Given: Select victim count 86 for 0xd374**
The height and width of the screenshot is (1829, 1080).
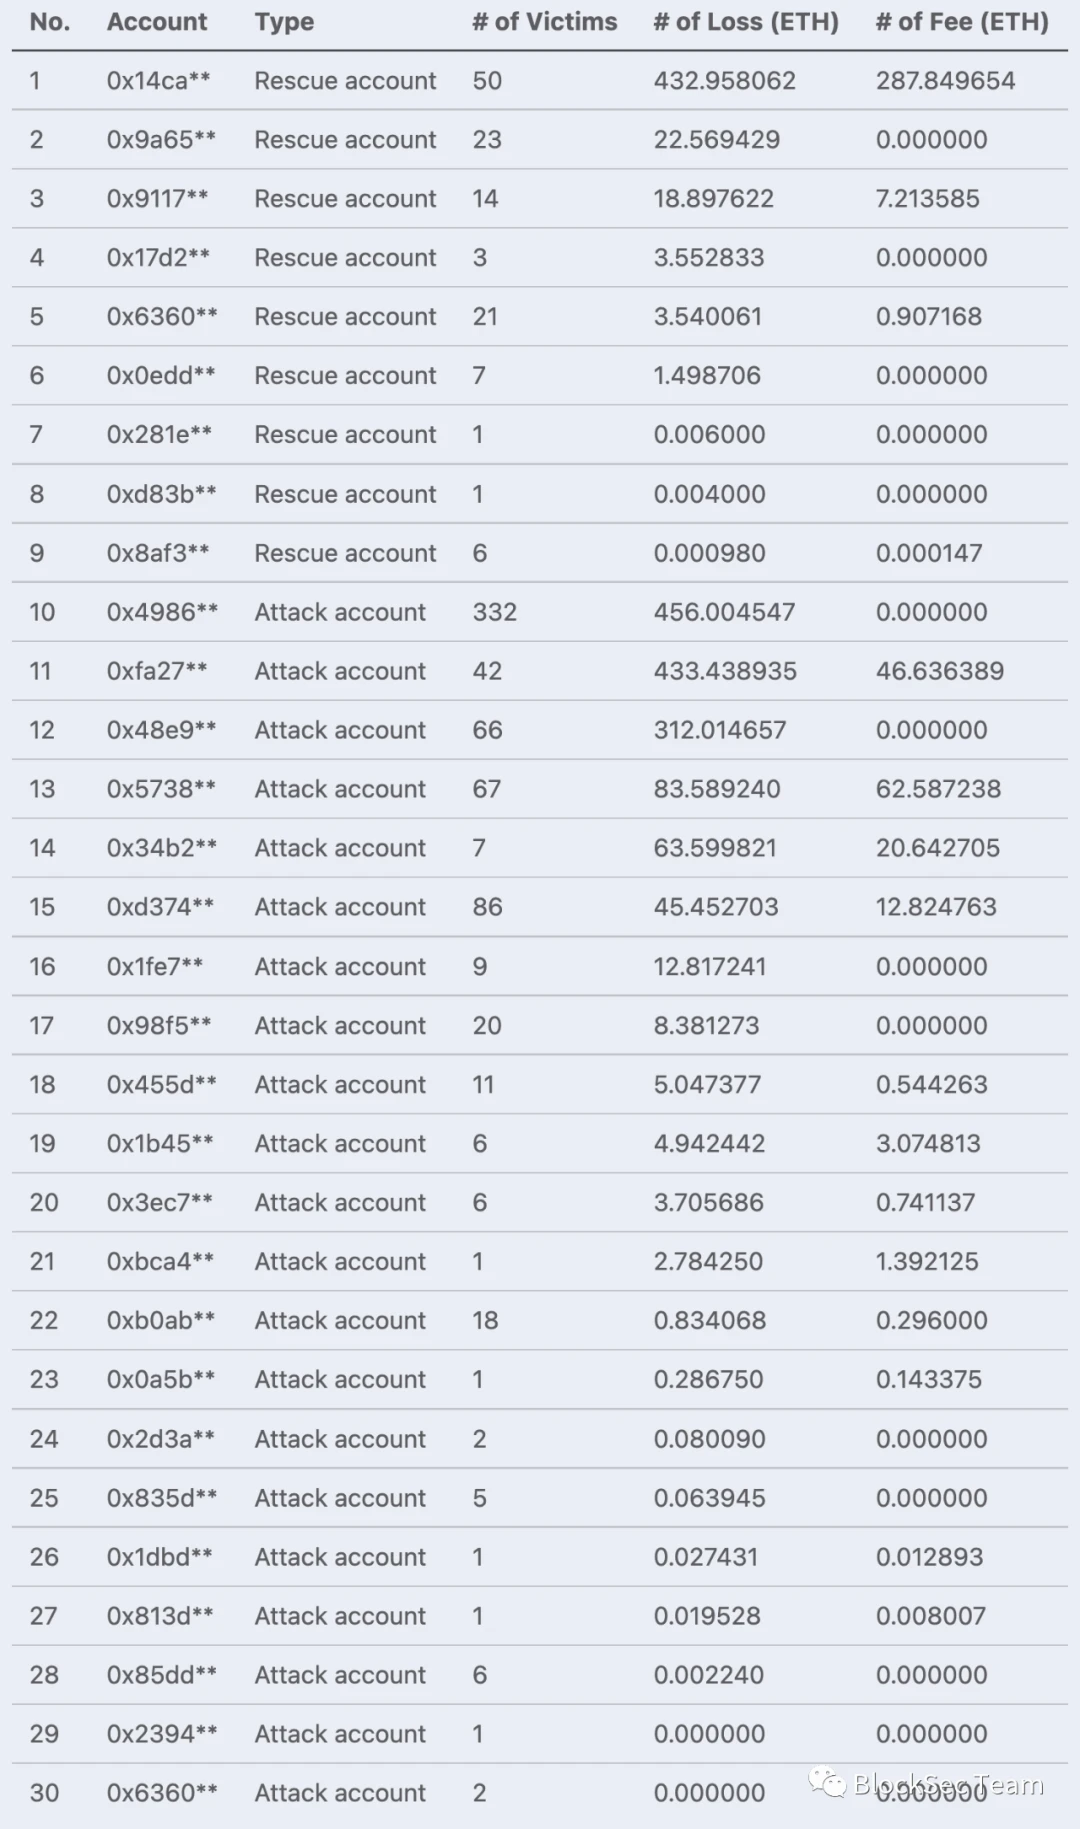Looking at the screenshot, I should tap(488, 907).
